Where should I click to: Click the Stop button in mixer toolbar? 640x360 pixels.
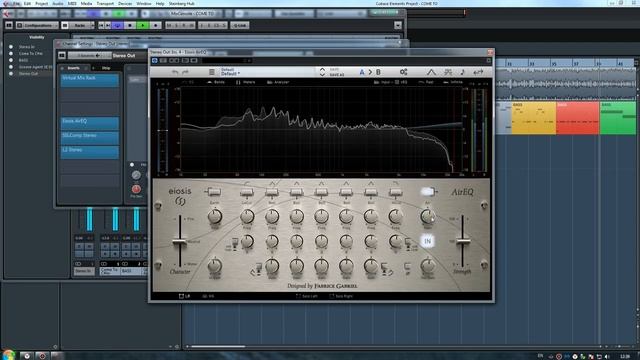[130, 25]
